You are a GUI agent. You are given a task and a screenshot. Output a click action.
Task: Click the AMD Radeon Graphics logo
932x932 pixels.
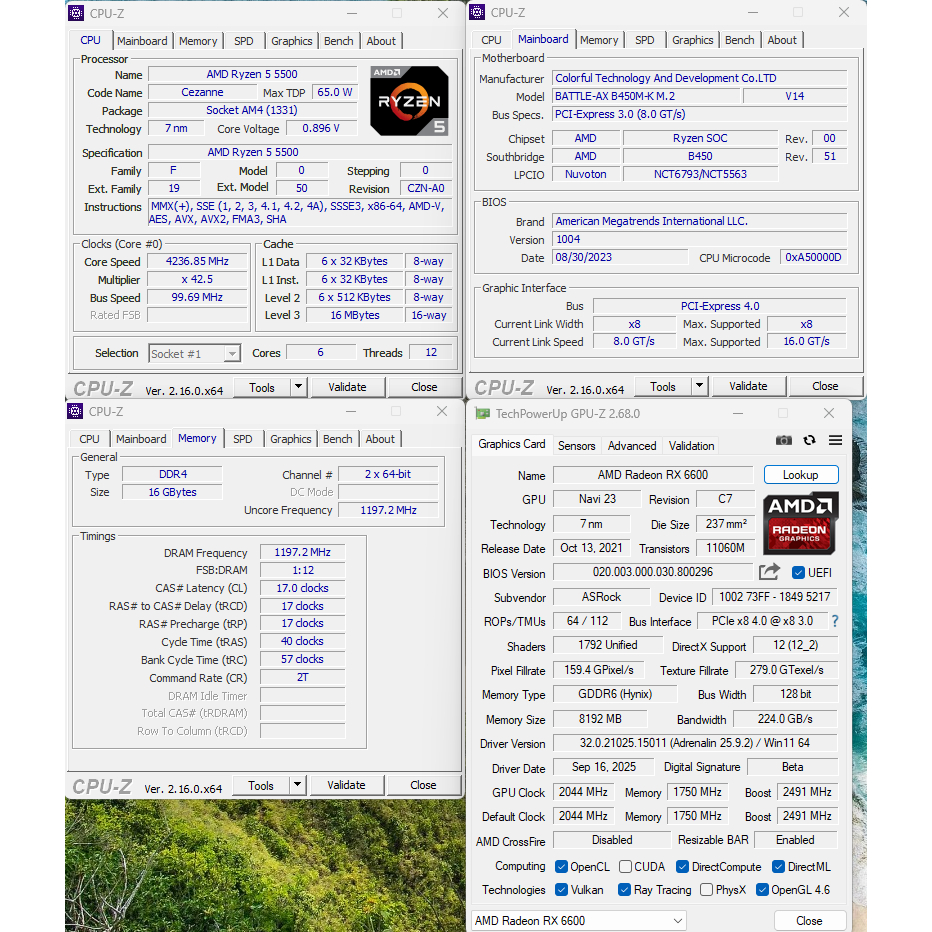tap(800, 522)
